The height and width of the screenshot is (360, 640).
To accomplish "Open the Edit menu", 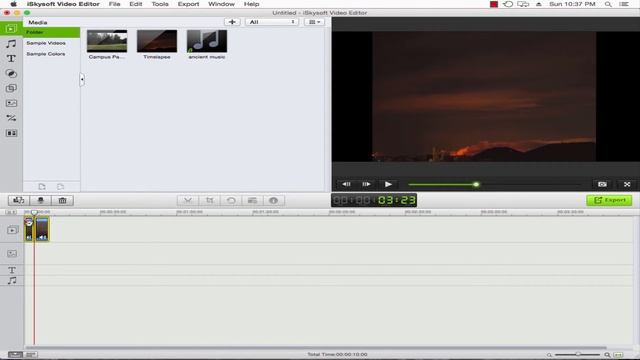I will [136, 4].
